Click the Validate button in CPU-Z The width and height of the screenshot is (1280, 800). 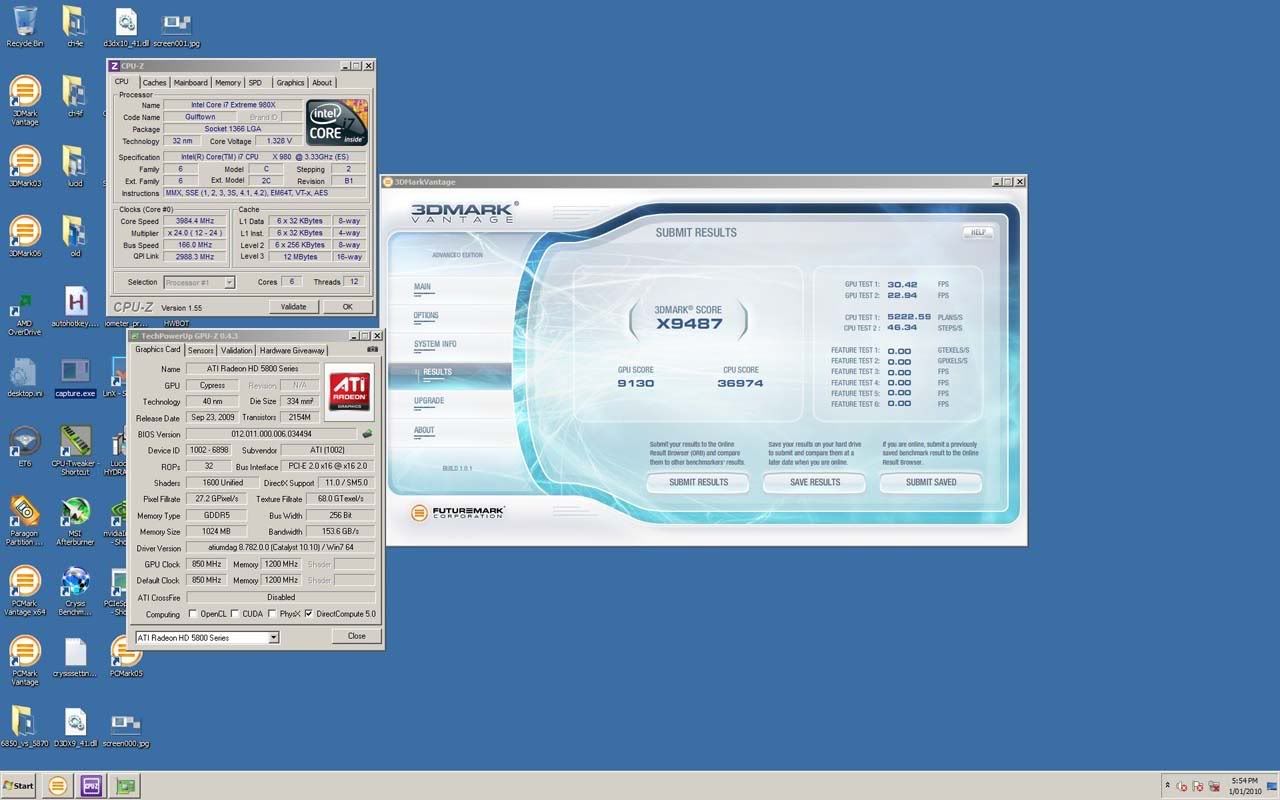coord(293,307)
